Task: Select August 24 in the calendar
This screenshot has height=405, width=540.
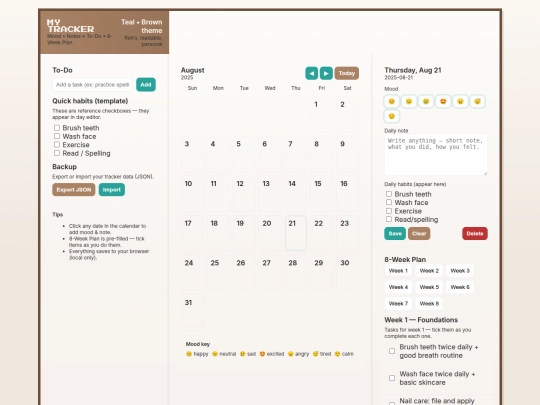Action: coord(192,273)
